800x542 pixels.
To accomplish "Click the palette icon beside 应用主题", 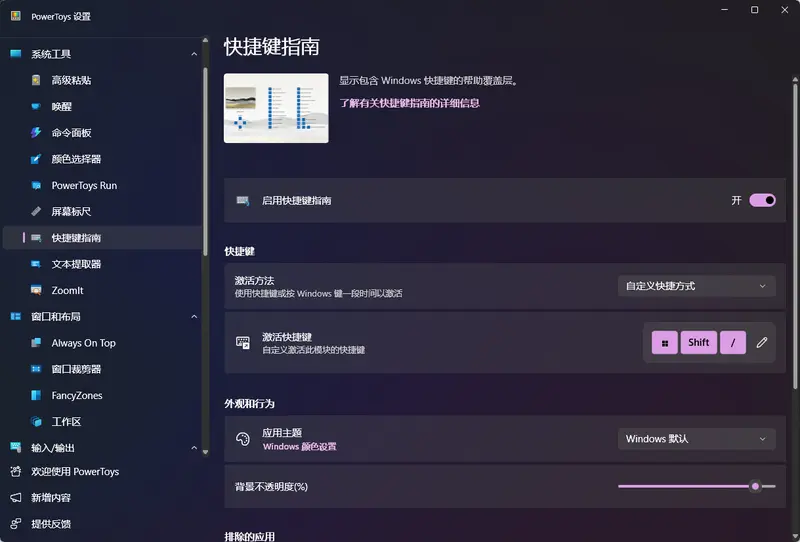I will pyautogui.click(x=243, y=439).
